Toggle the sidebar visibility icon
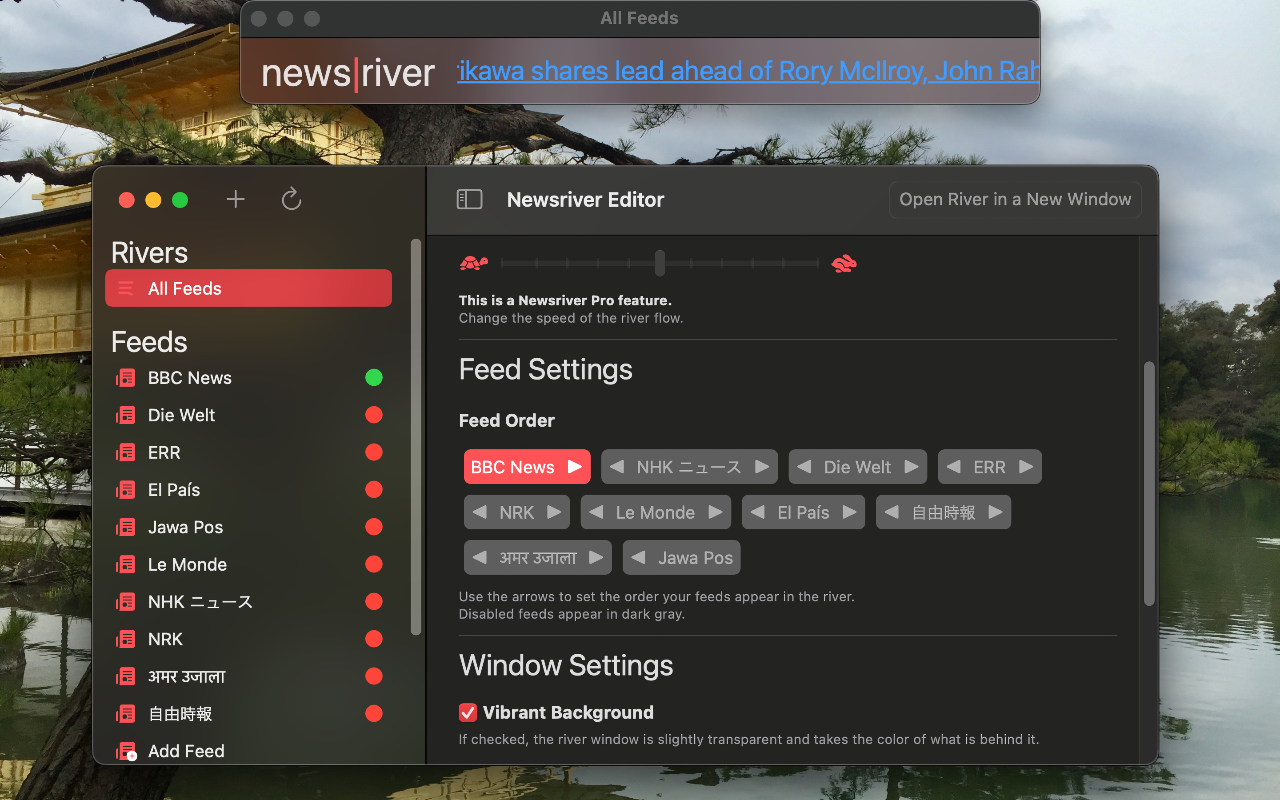1280x800 pixels. pyautogui.click(x=470, y=199)
